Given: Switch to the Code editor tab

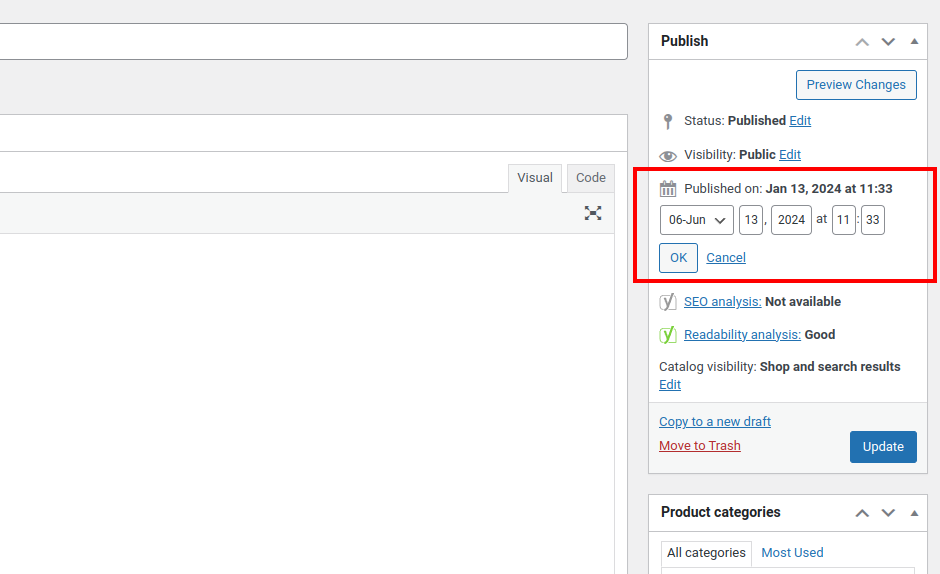Looking at the screenshot, I should click(590, 178).
